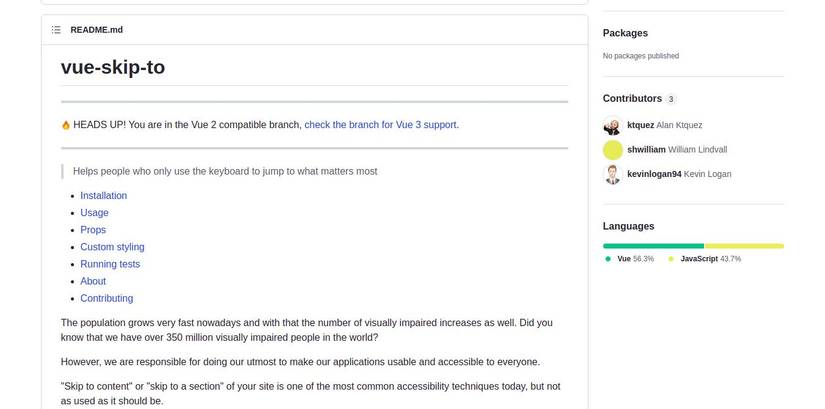Navigate to Custom styling section
Viewport: 825px width, 409px height.
point(112,247)
